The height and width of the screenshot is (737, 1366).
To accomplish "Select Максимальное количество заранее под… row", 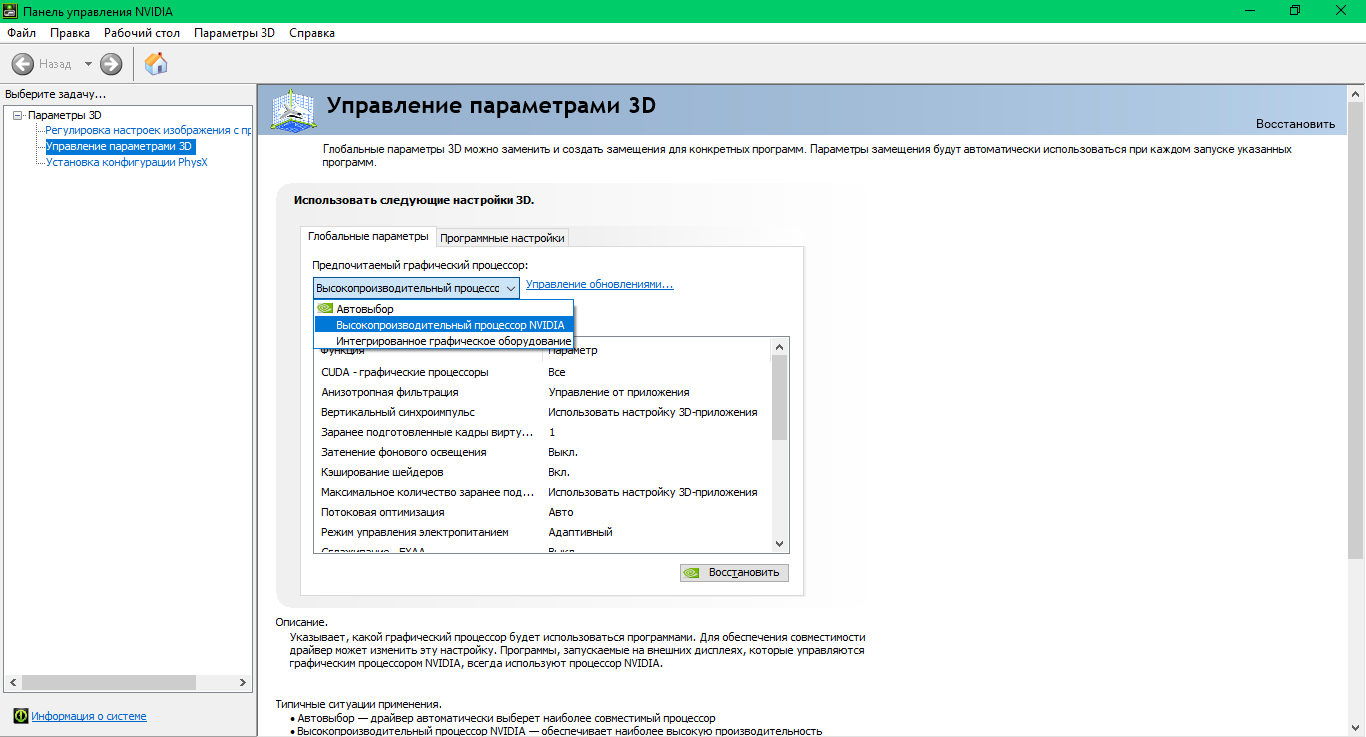I will [543, 492].
